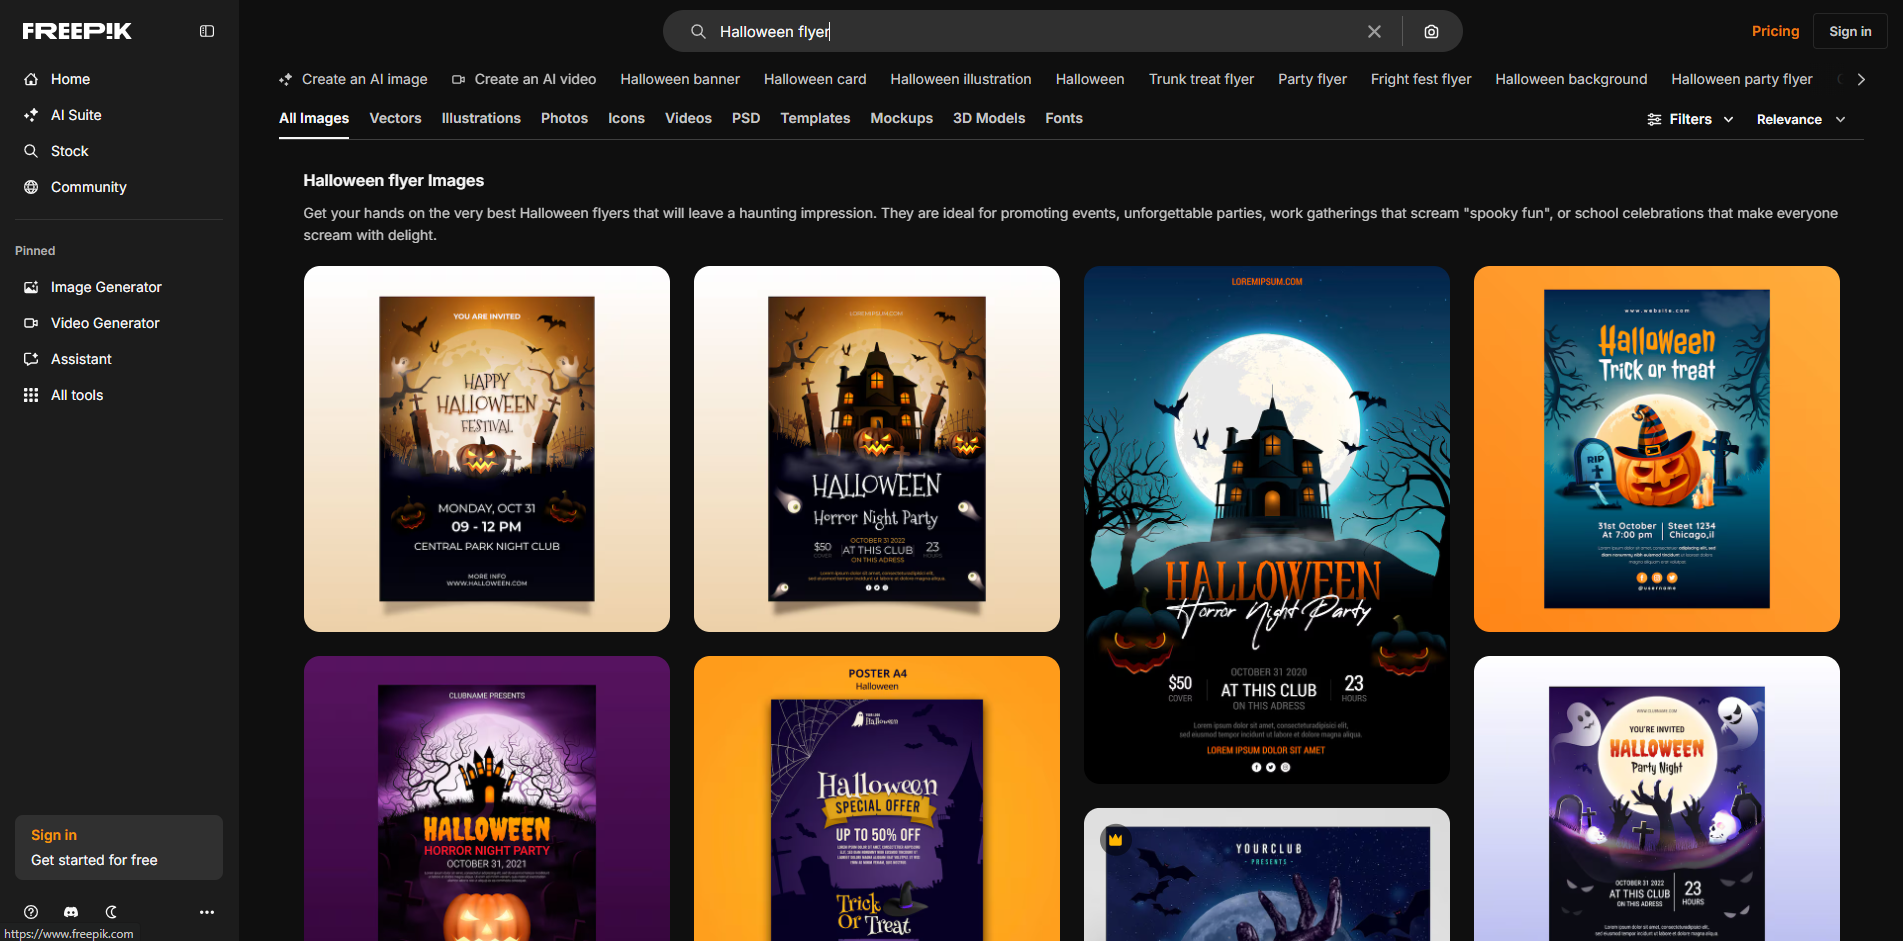Viewport: 1903px width, 941px height.
Task: Open the All tools grid
Action: point(76,395)
